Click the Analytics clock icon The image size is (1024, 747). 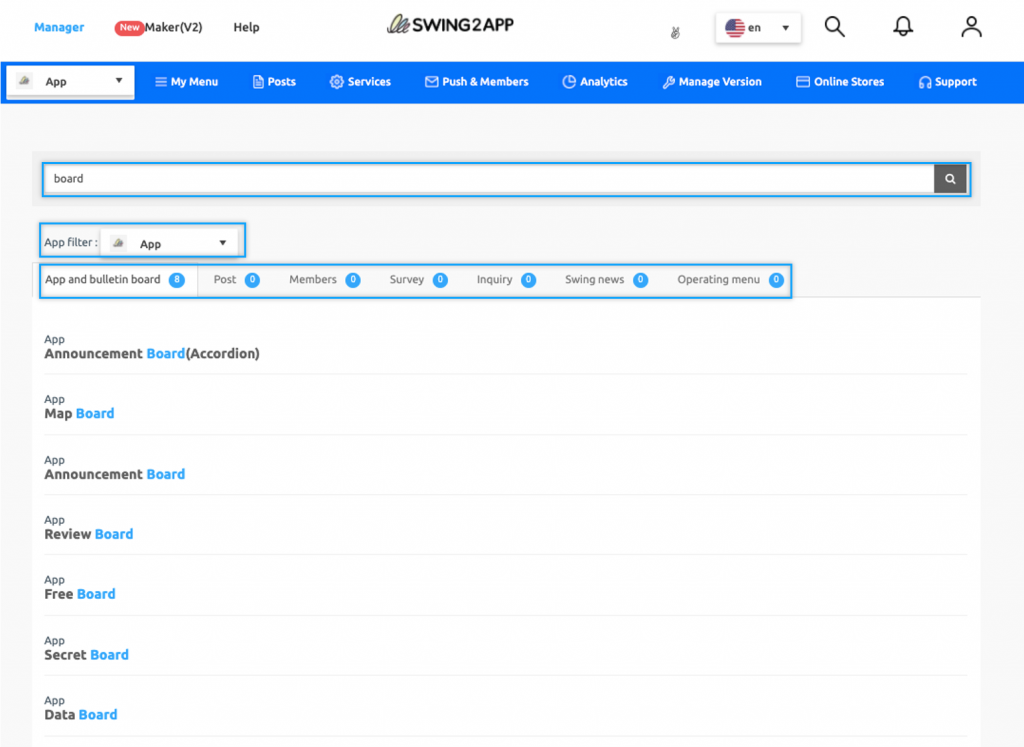(x=566, y=82)
